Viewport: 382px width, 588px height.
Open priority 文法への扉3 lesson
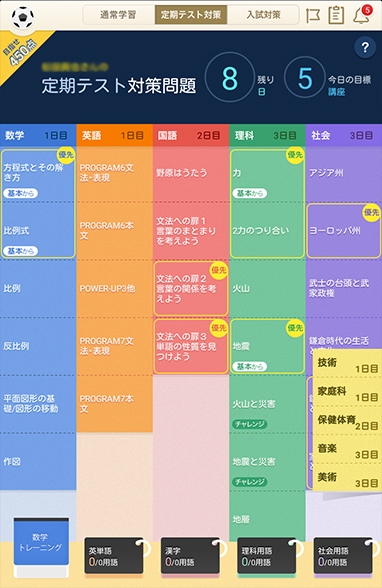pos(191,346)
